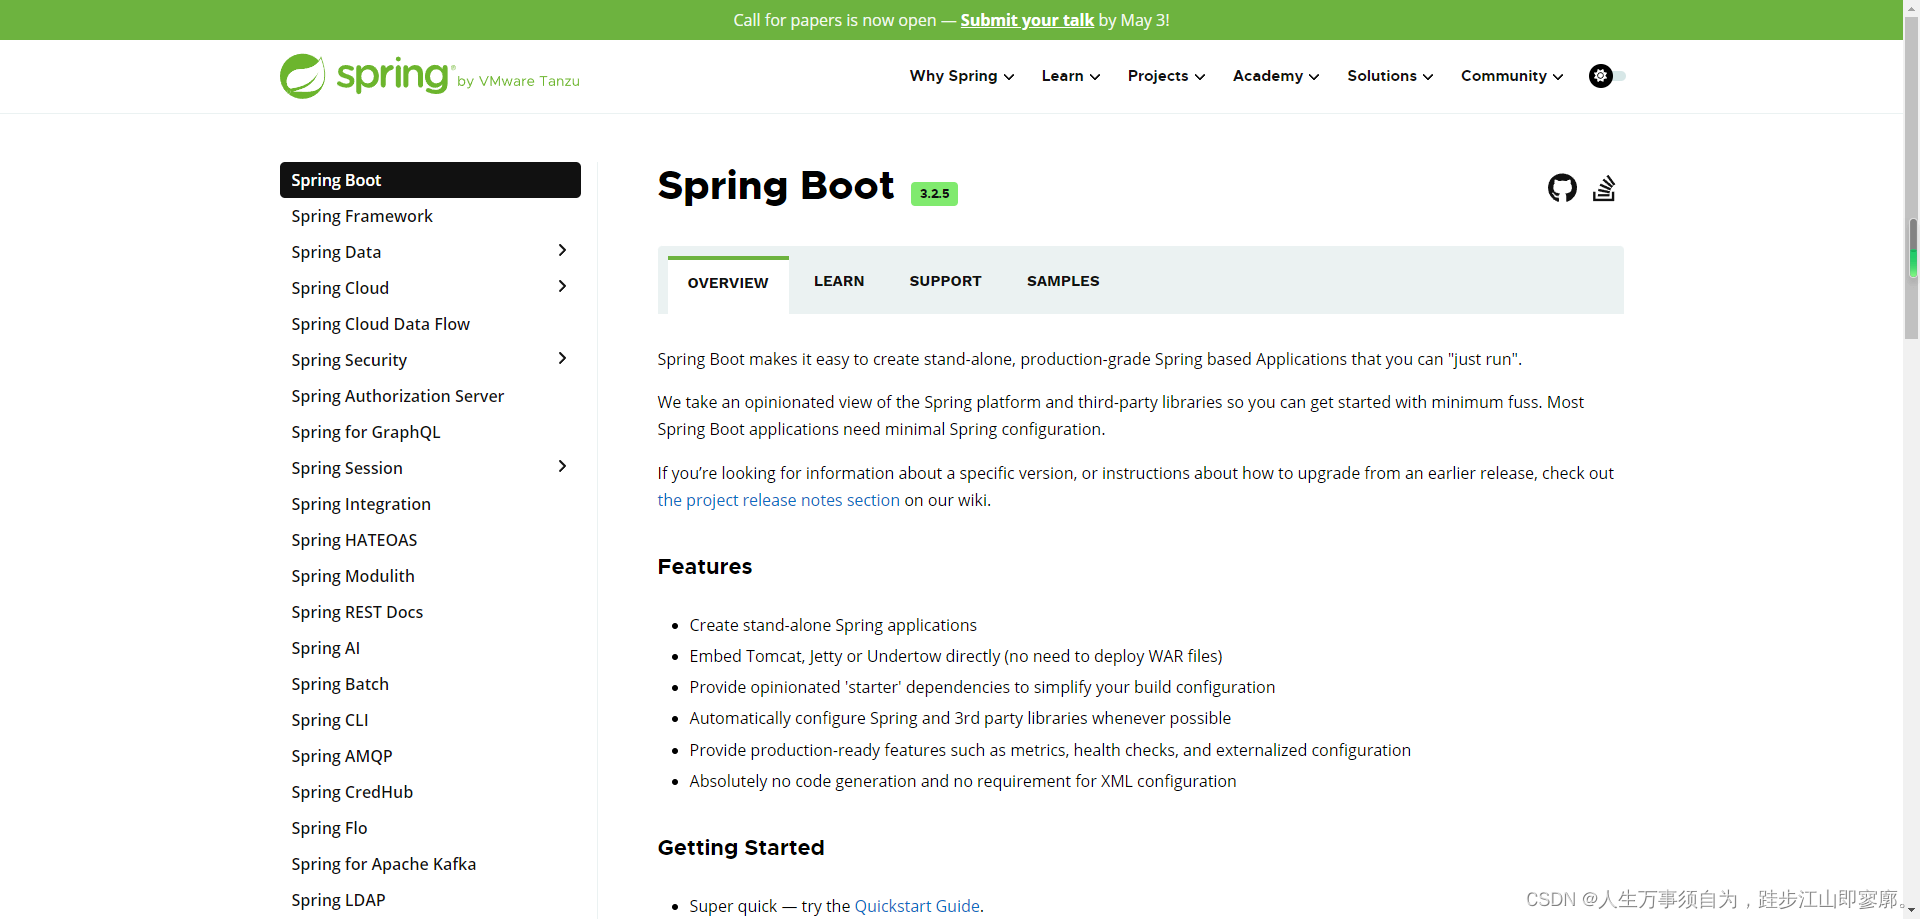
Task: Expand the Spring Data chevron
Action: pyautogui.click(x=563, y=250)
